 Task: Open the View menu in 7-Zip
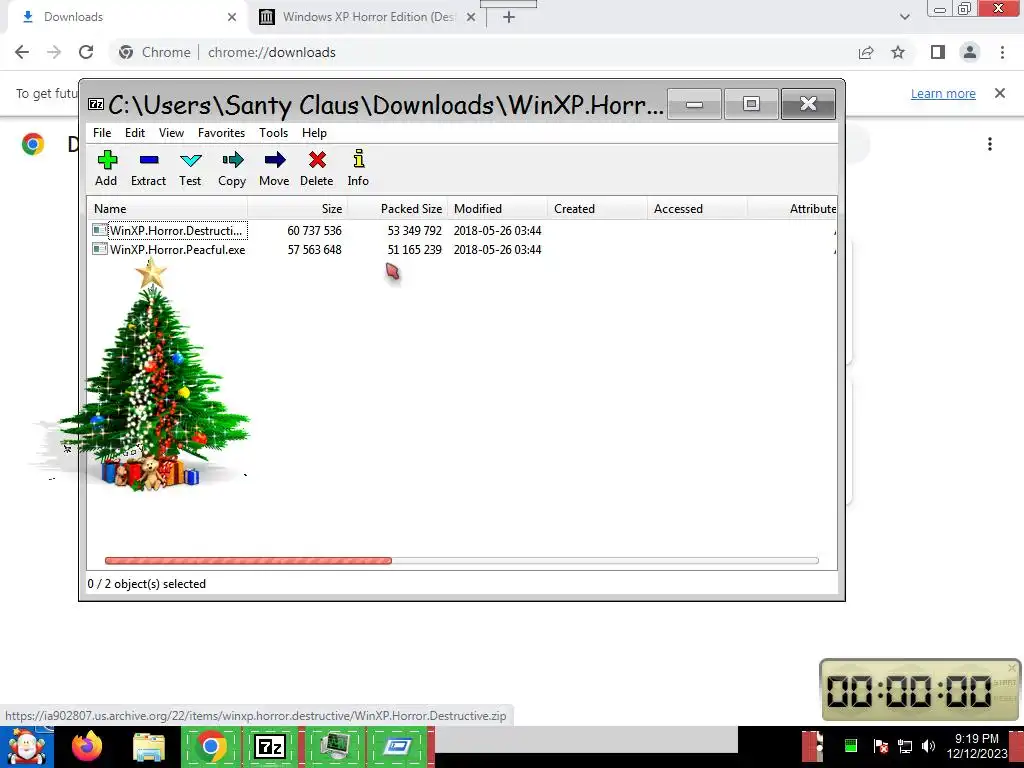tap(171, 133)
